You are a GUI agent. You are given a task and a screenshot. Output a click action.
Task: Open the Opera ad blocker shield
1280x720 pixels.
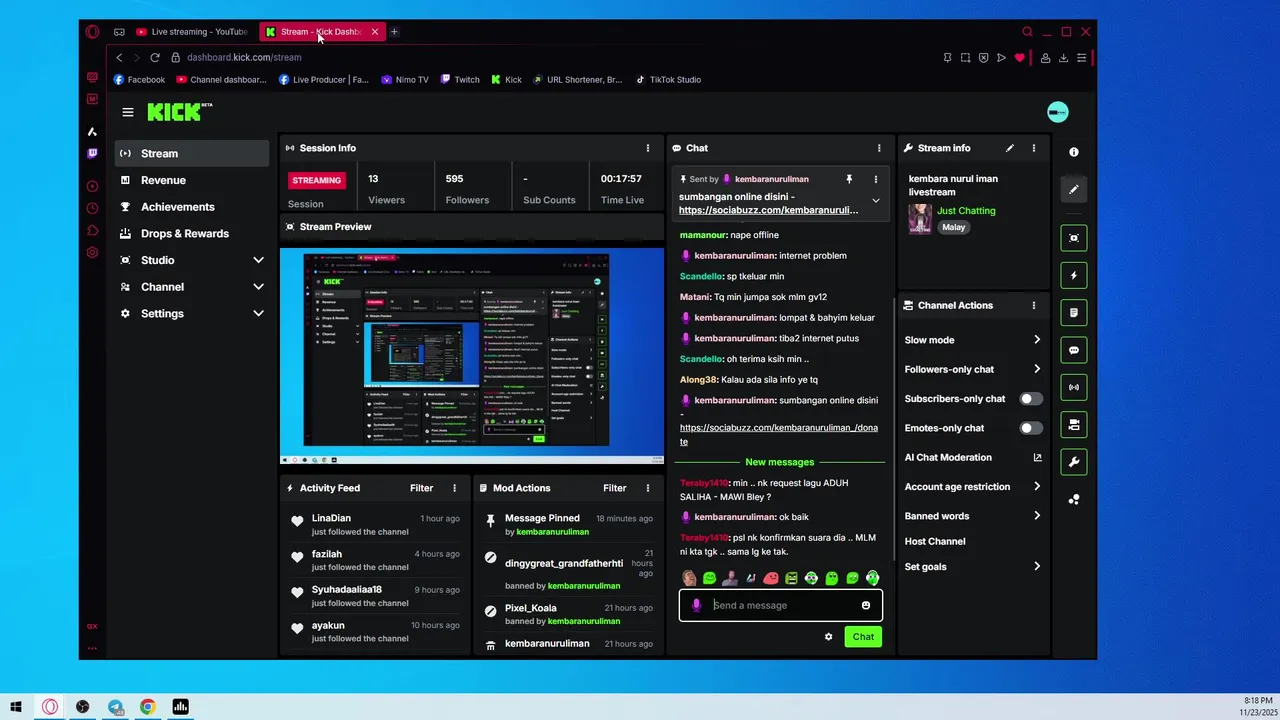coord(984,58)
